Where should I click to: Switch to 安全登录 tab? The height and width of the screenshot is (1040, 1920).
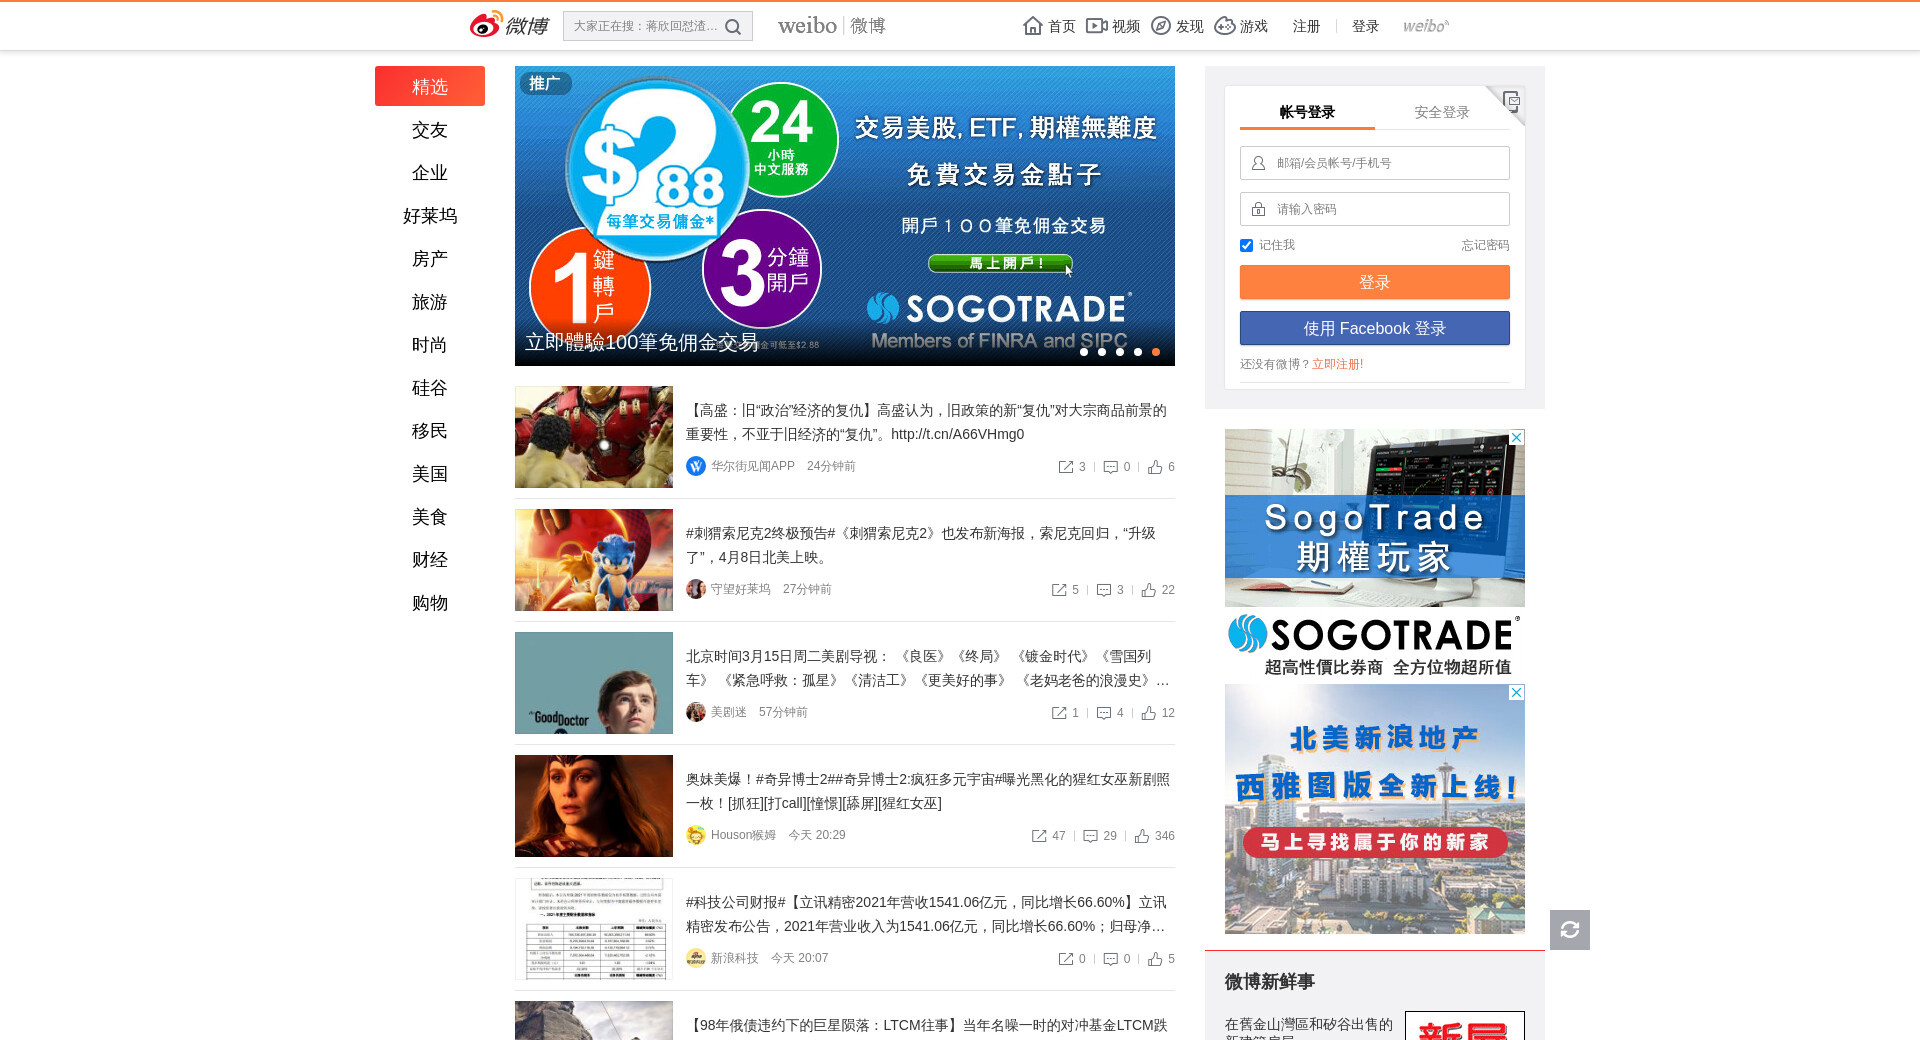pos(1441,112)
